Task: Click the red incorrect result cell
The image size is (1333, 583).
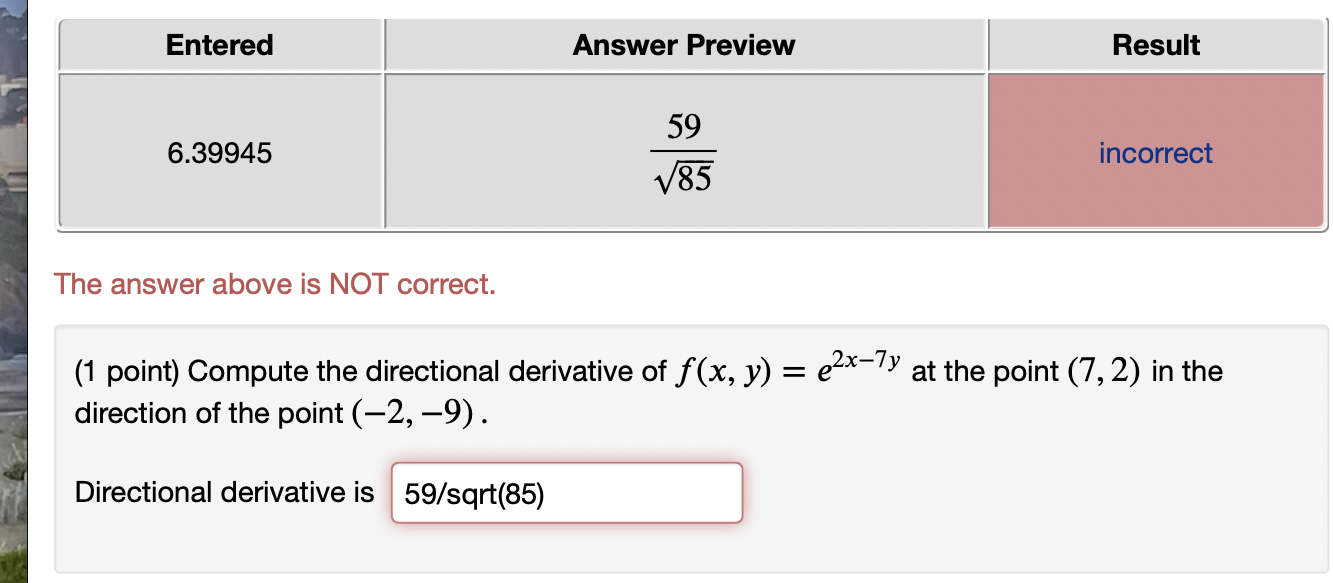Action: pyautogui.click(x=1155, y=190)
